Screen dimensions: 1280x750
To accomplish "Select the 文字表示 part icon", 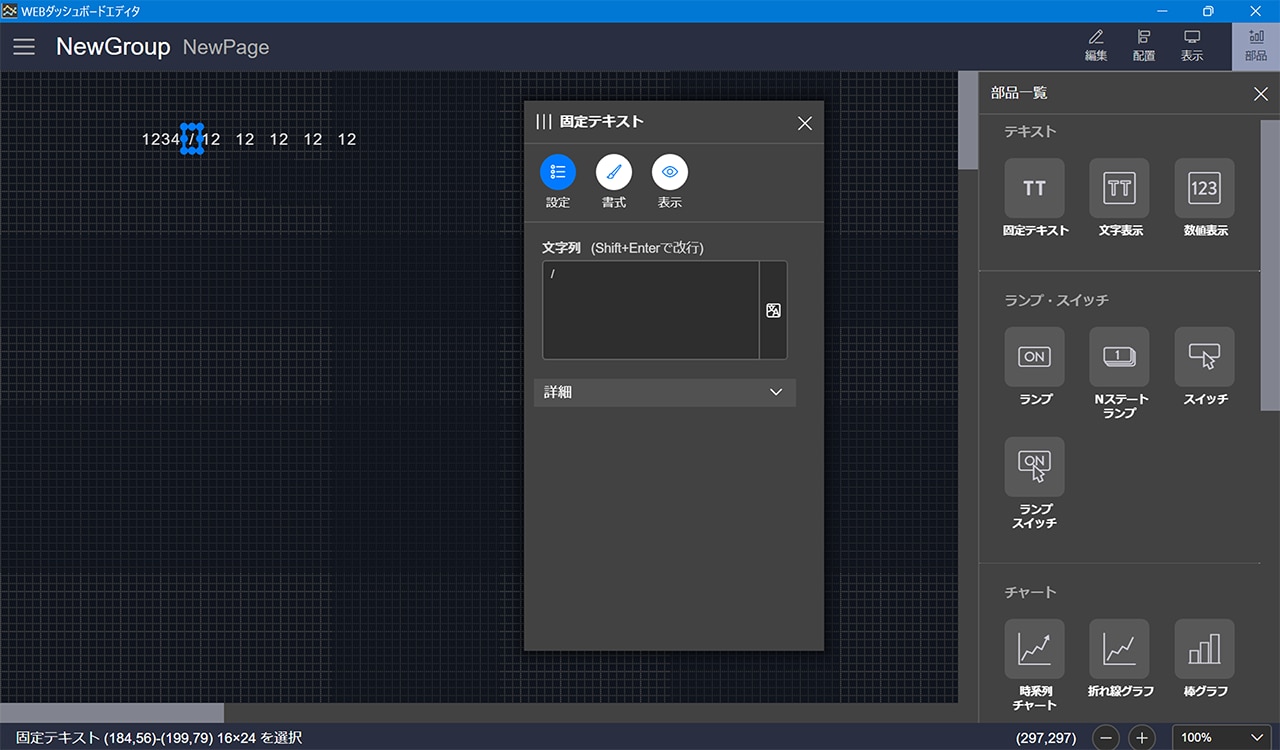I will (1119, 189).
